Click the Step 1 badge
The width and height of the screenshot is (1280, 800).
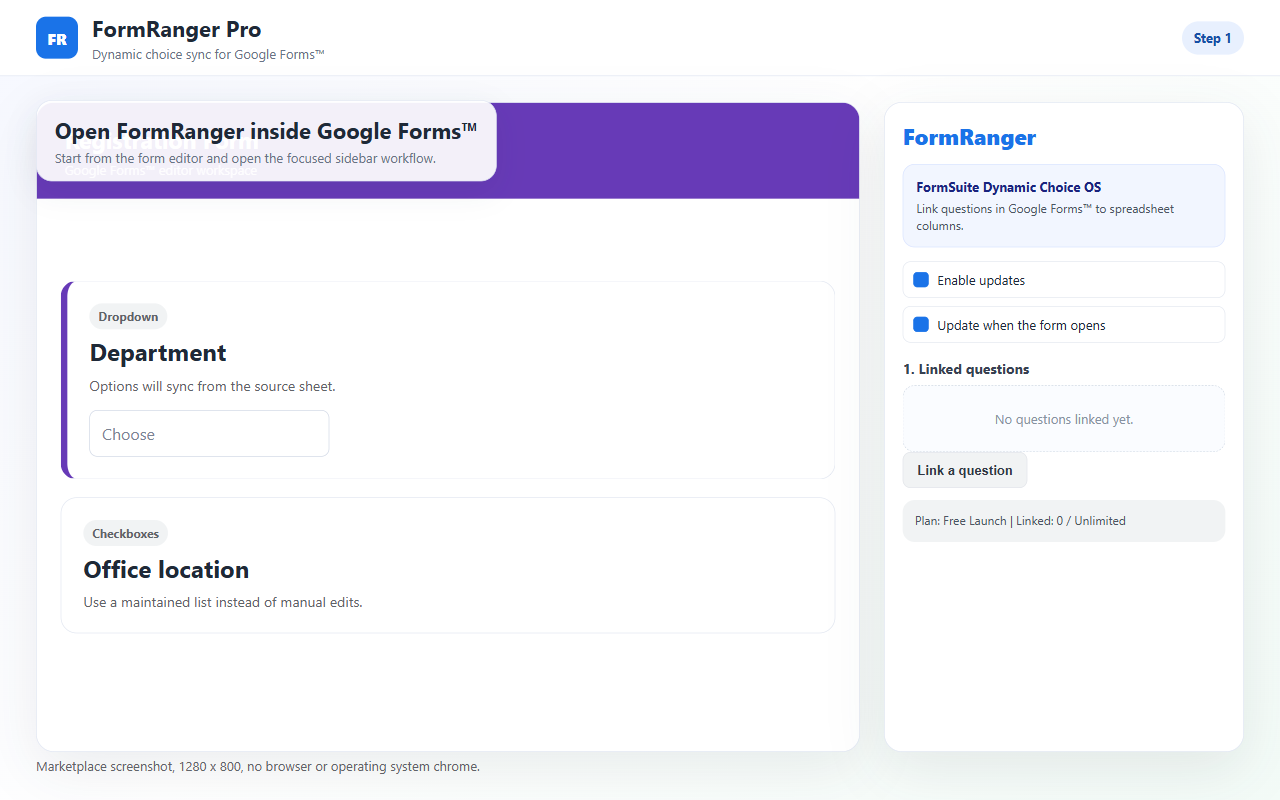coord(1212,38)
